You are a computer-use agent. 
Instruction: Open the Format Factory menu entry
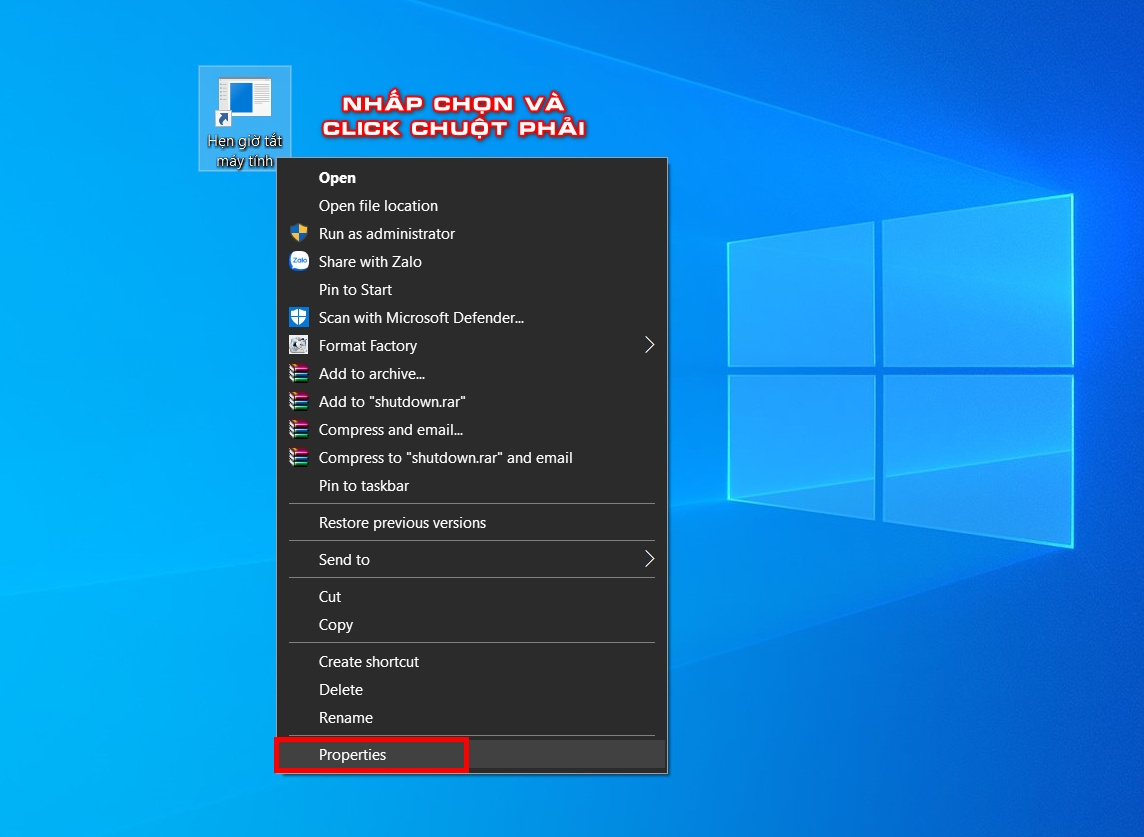click(472, 345)
